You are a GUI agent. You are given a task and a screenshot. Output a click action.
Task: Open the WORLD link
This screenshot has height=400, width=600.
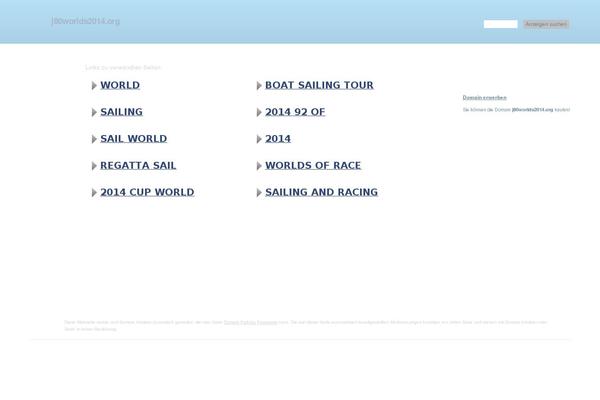(x=120, y=85)
